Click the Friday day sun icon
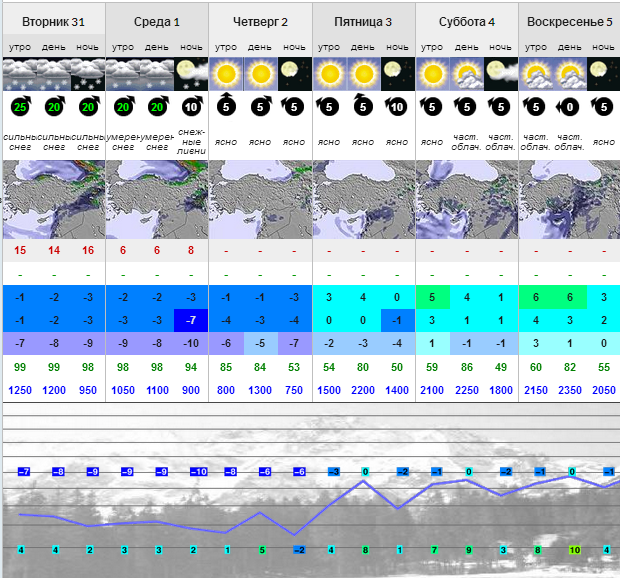This screenshot has height=578, width=620. pyautogui.click(x=363, y=74)
